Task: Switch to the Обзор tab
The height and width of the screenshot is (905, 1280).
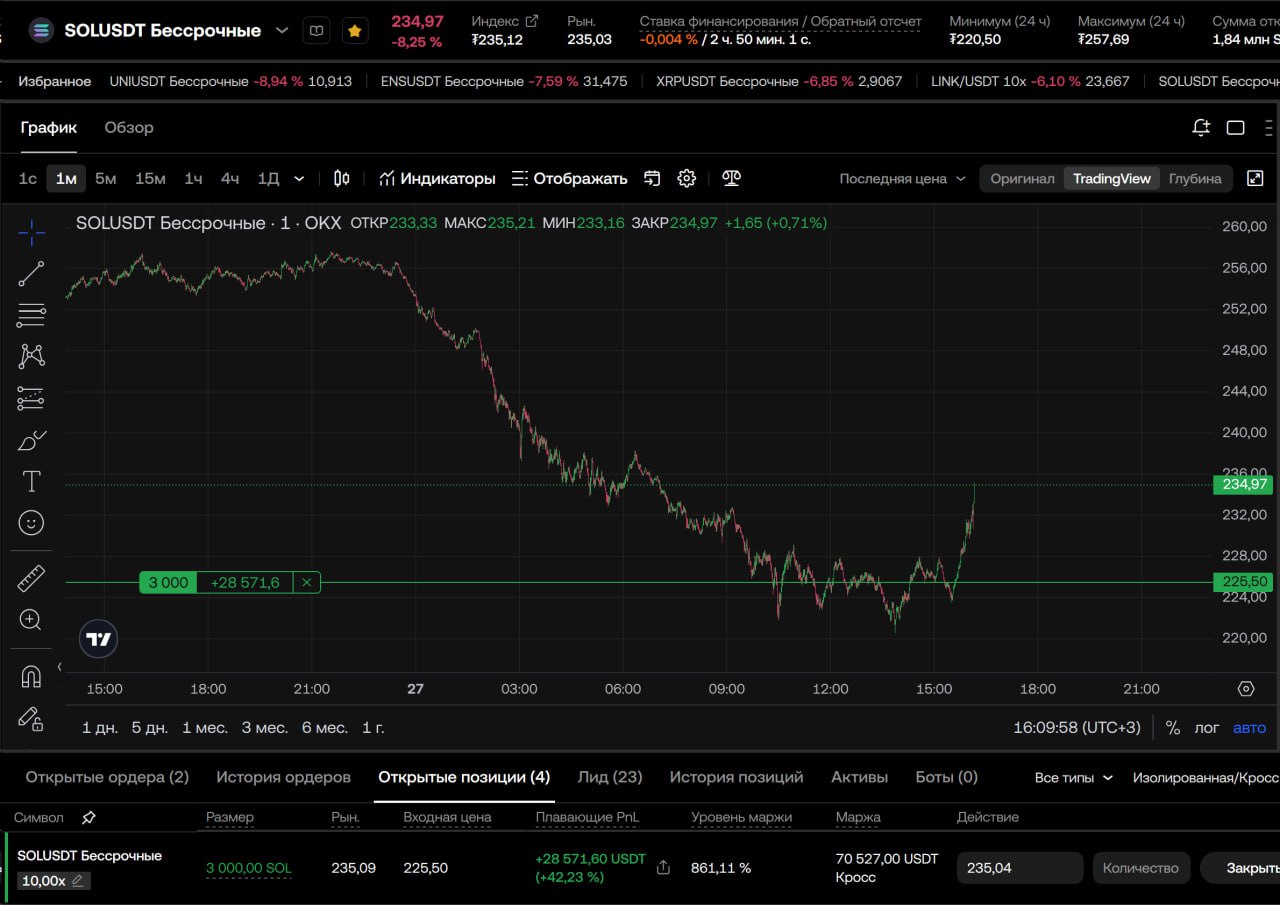Action: 129,127
